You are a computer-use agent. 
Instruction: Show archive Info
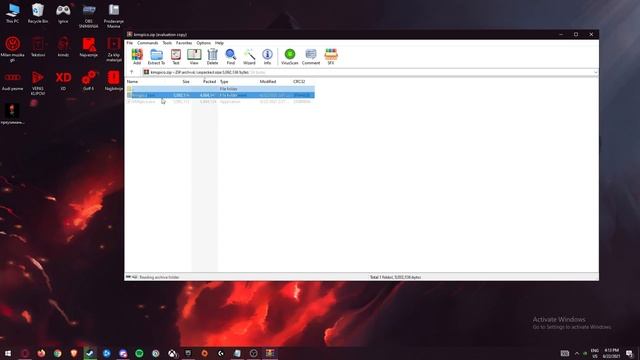point(267,56)
